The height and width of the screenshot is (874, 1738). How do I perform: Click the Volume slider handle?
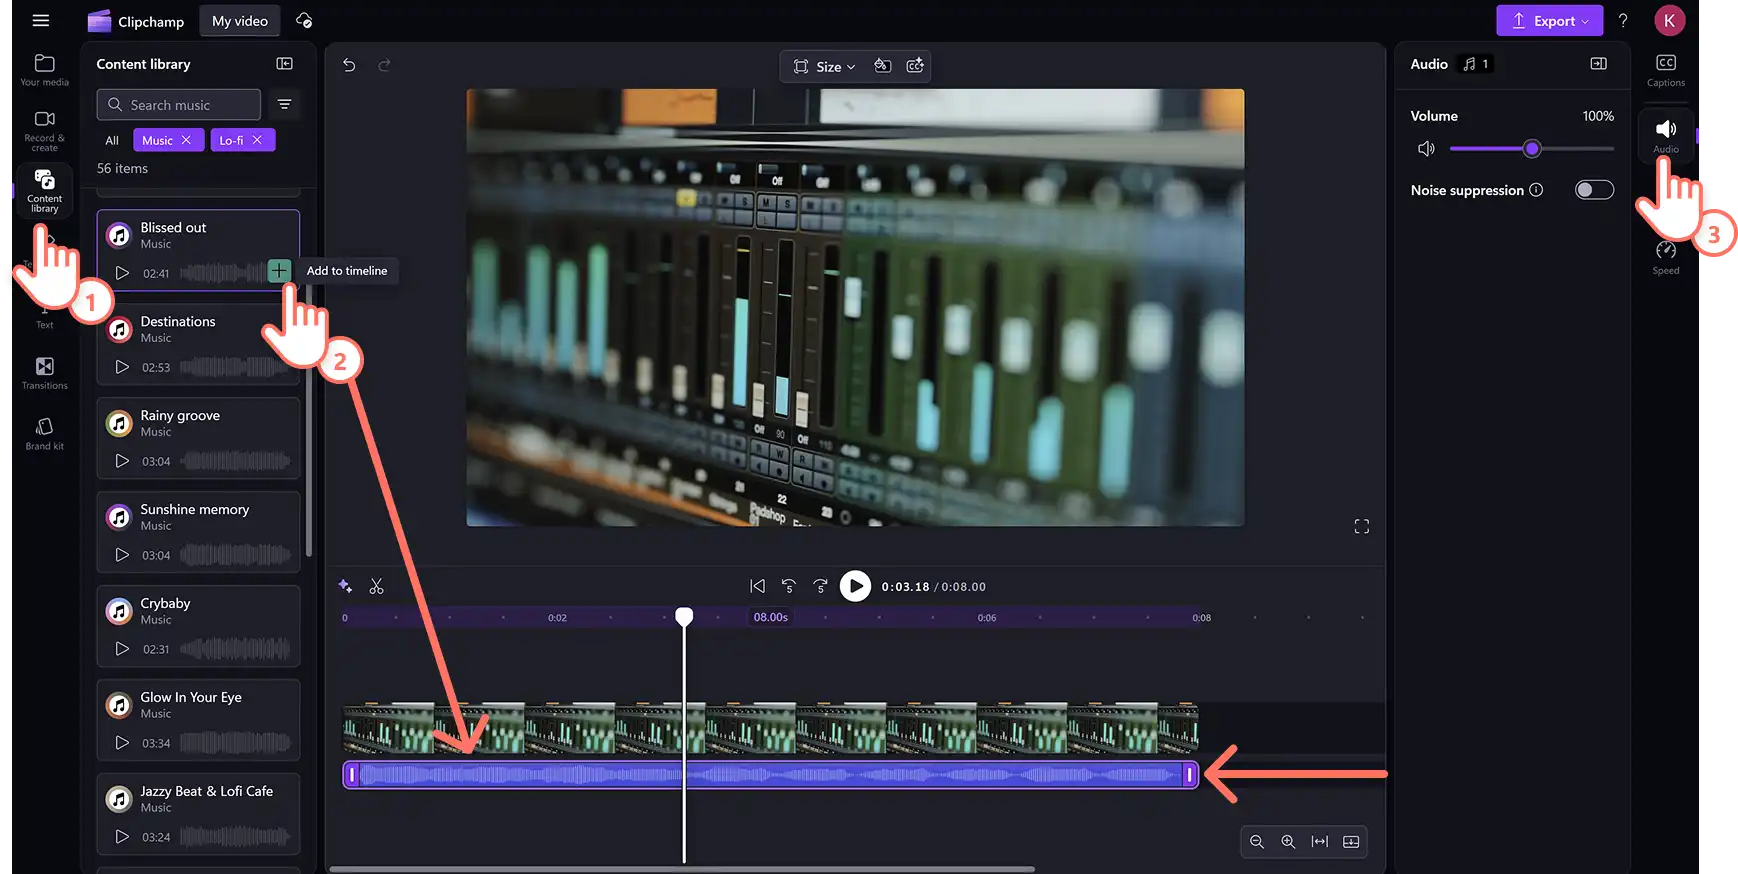click(x=1532, y=149)
